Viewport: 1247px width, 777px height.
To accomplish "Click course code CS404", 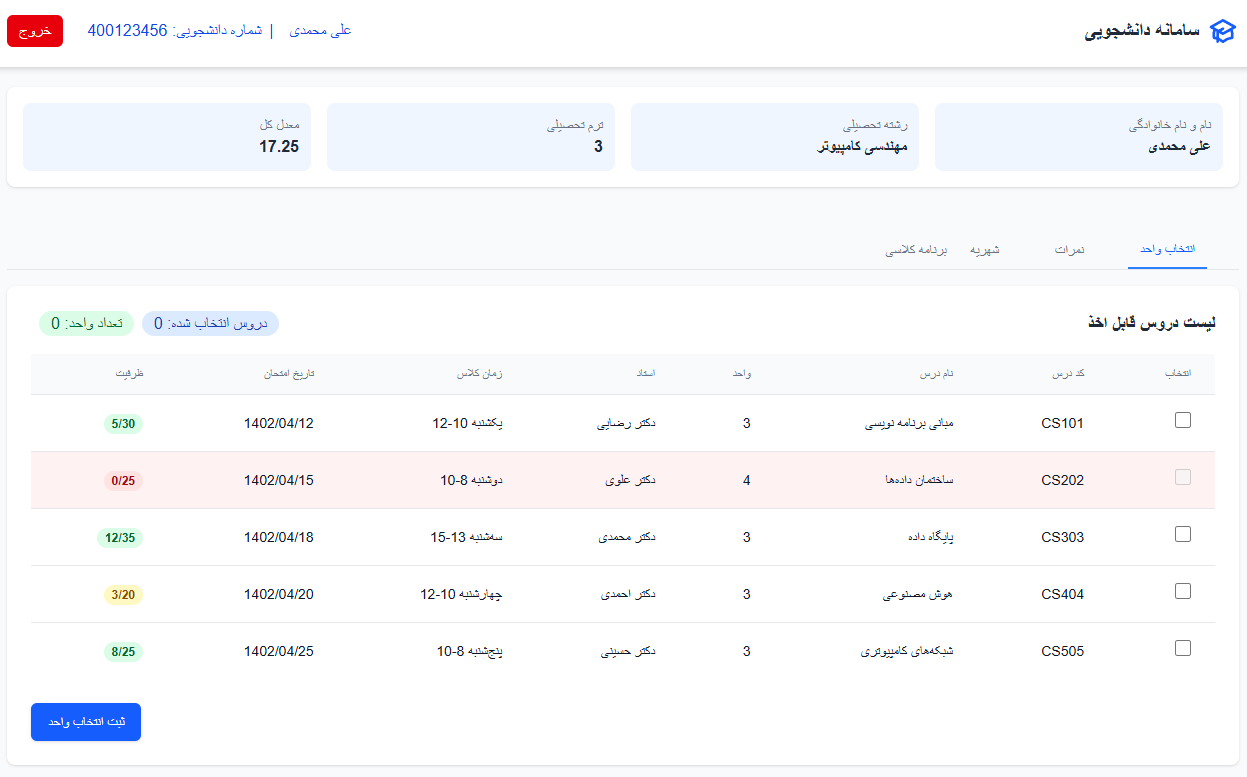I will pyautogui.click(x=1062, y=594).
